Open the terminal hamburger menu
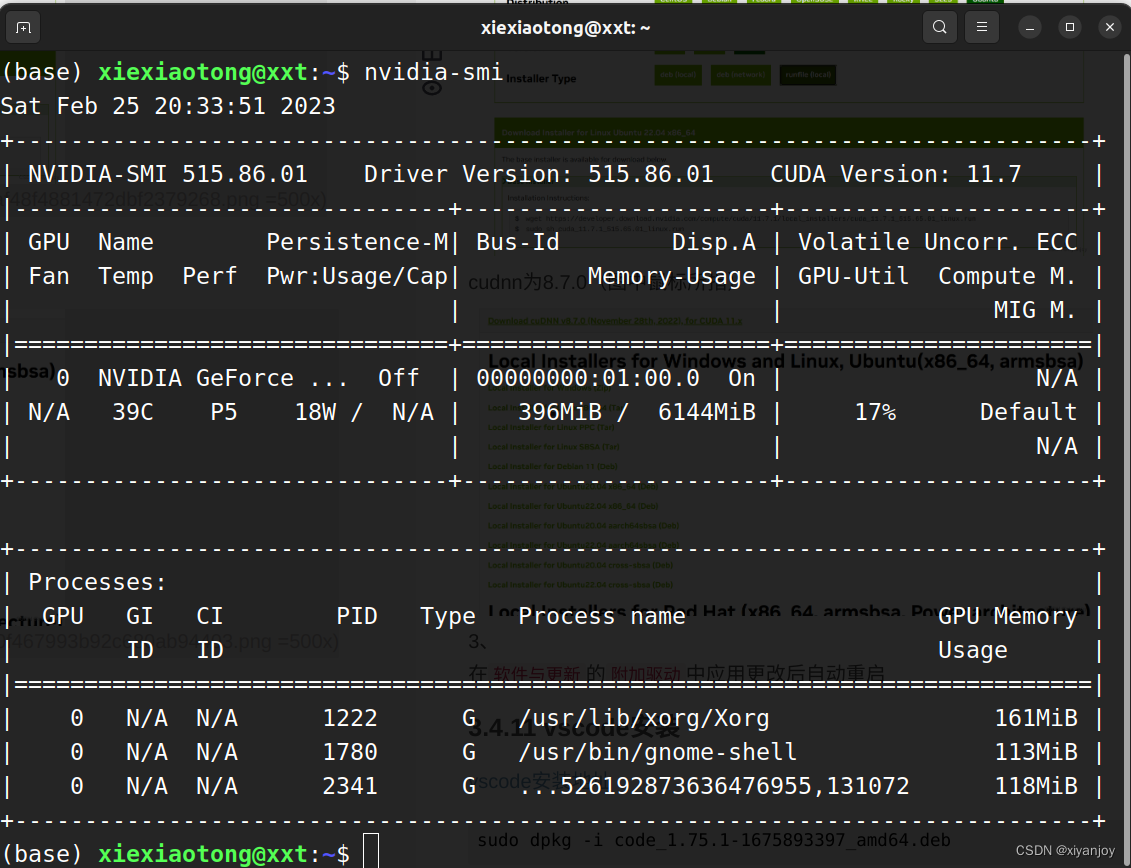 (982, 27)
